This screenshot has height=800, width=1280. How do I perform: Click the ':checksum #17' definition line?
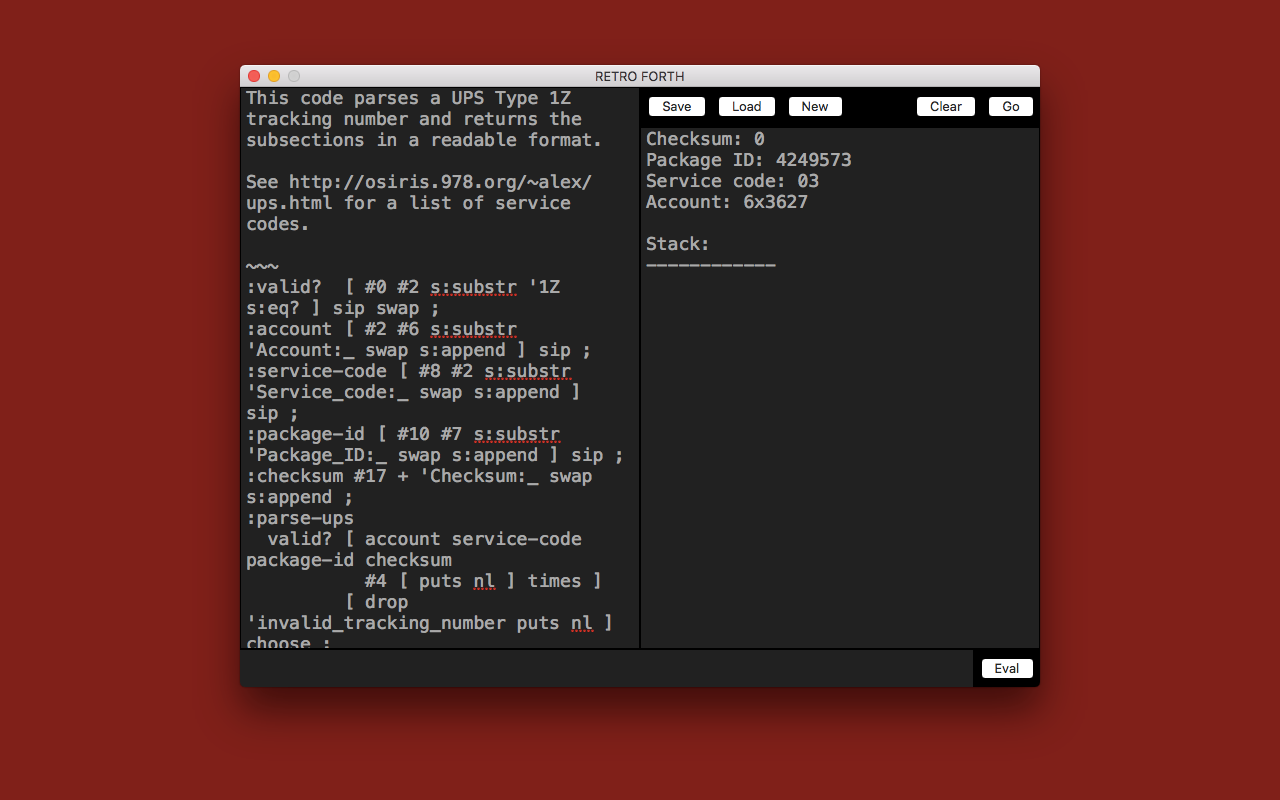419,476
